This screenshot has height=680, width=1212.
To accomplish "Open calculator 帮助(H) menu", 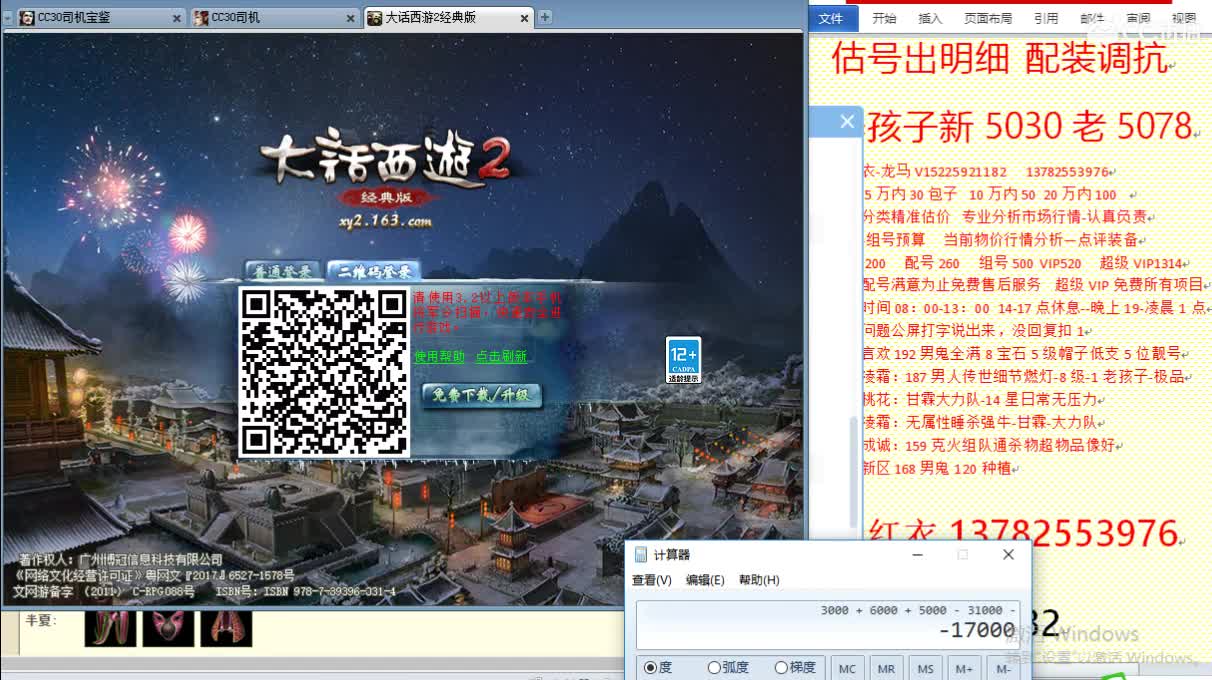I will [x=759, y=580].
